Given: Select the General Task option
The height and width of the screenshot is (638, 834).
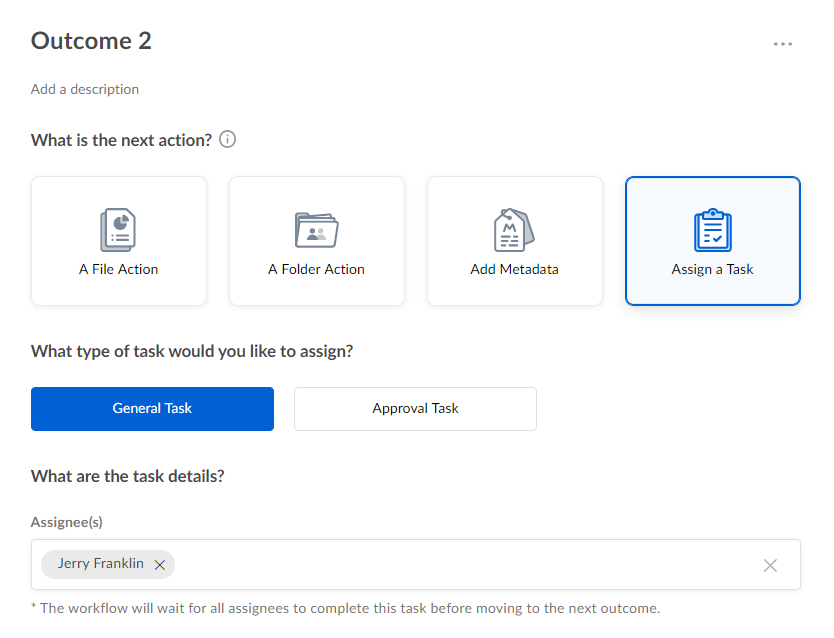Looking at the screenshot, I should (152, 408).
